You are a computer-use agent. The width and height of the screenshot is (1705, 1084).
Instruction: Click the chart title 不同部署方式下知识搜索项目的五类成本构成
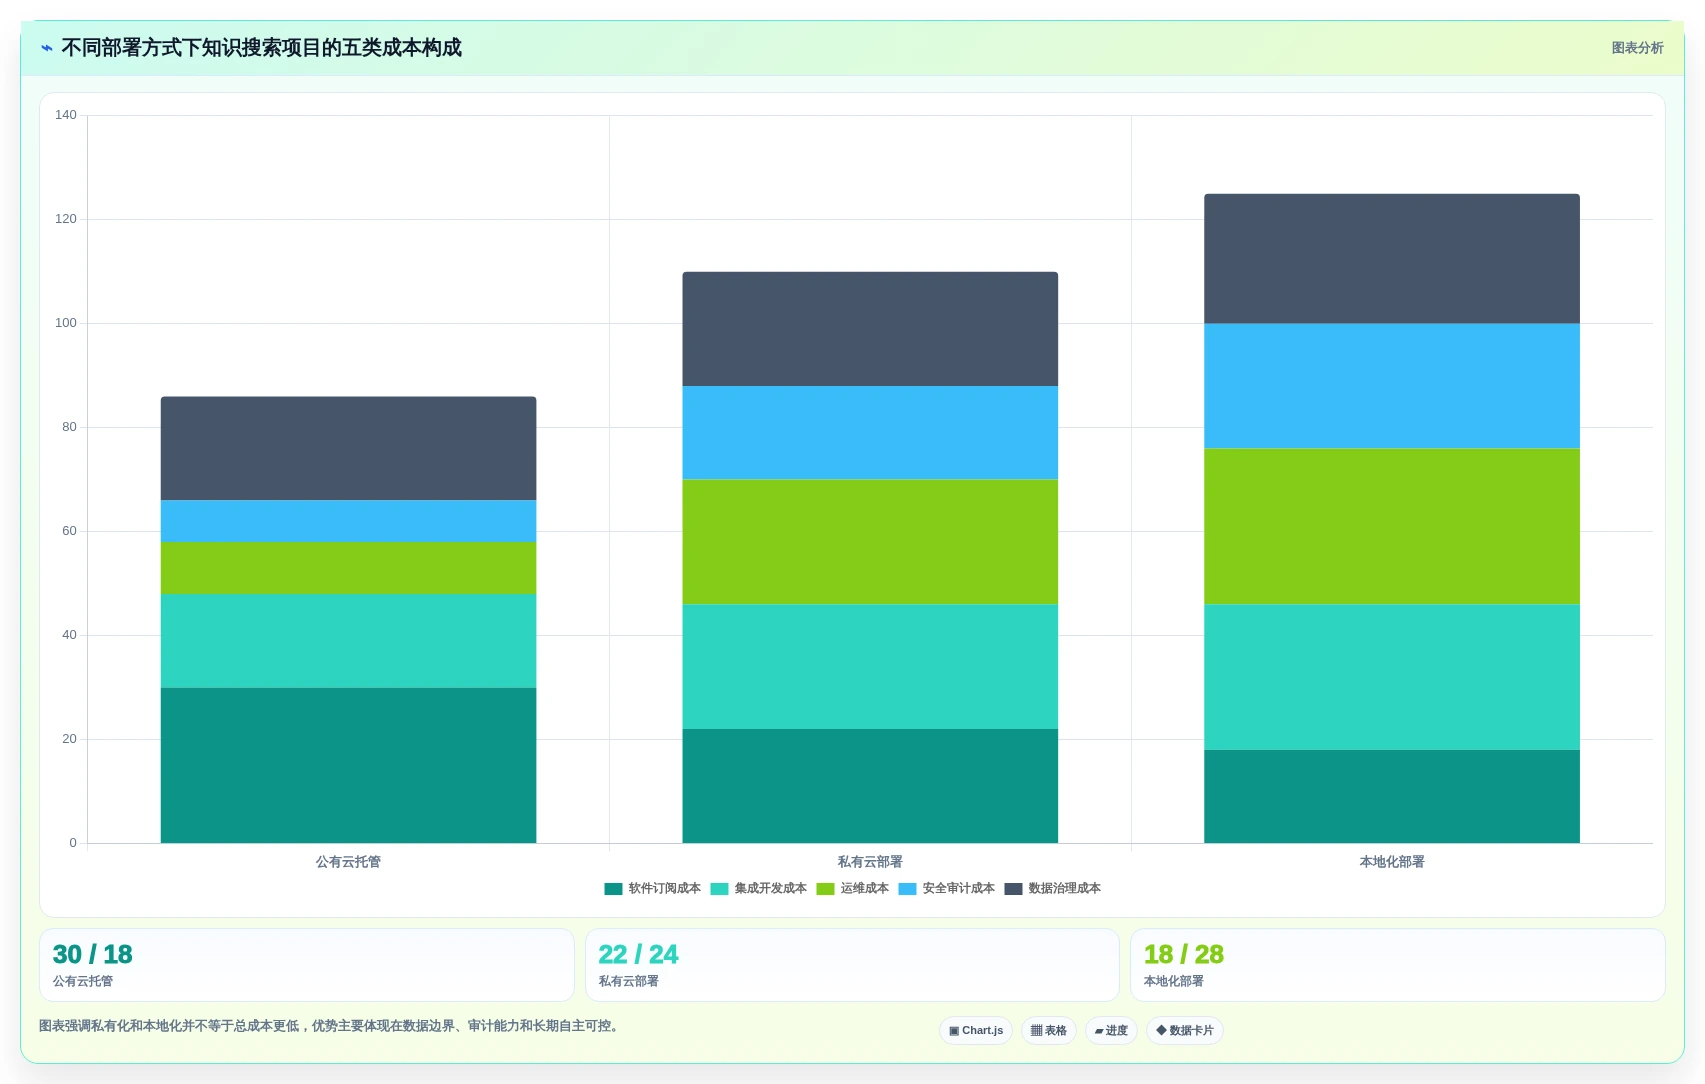click(x=261, y=48)
